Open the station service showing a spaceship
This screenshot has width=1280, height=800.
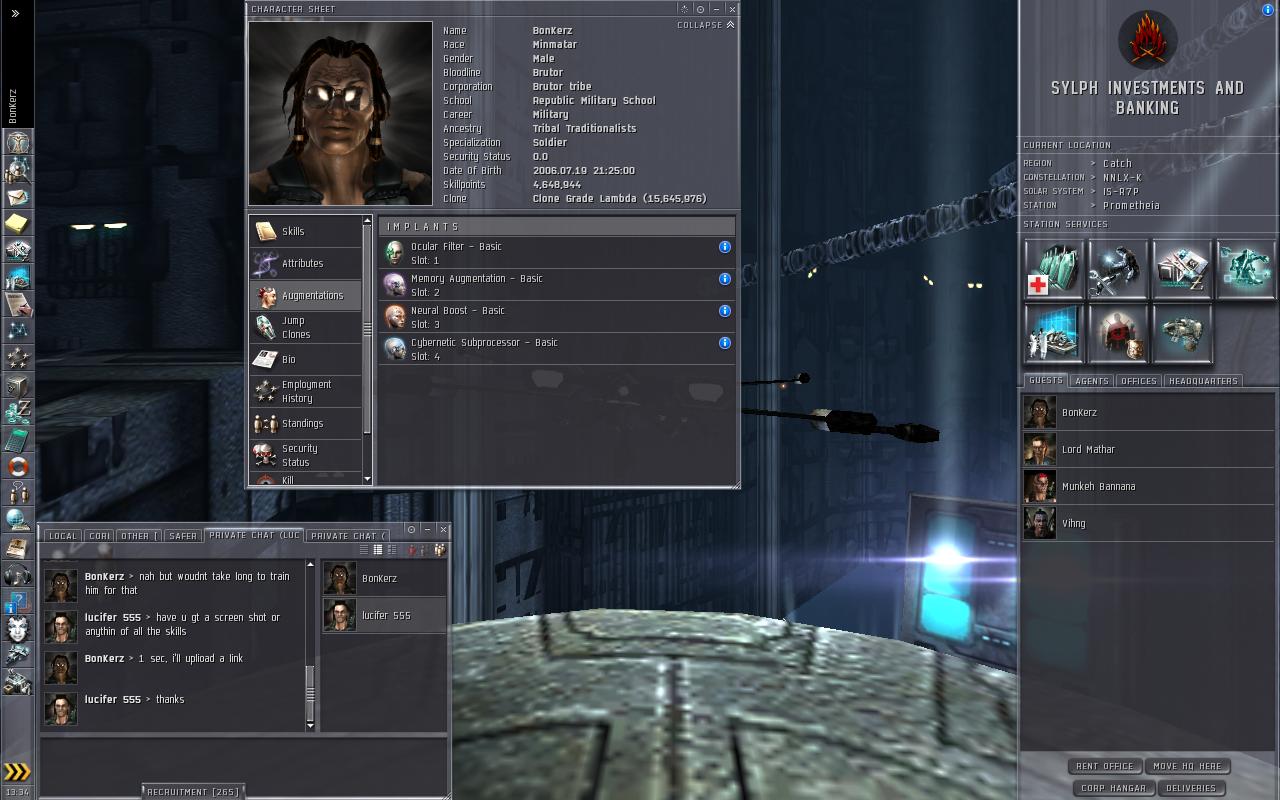coord(1182,333)
